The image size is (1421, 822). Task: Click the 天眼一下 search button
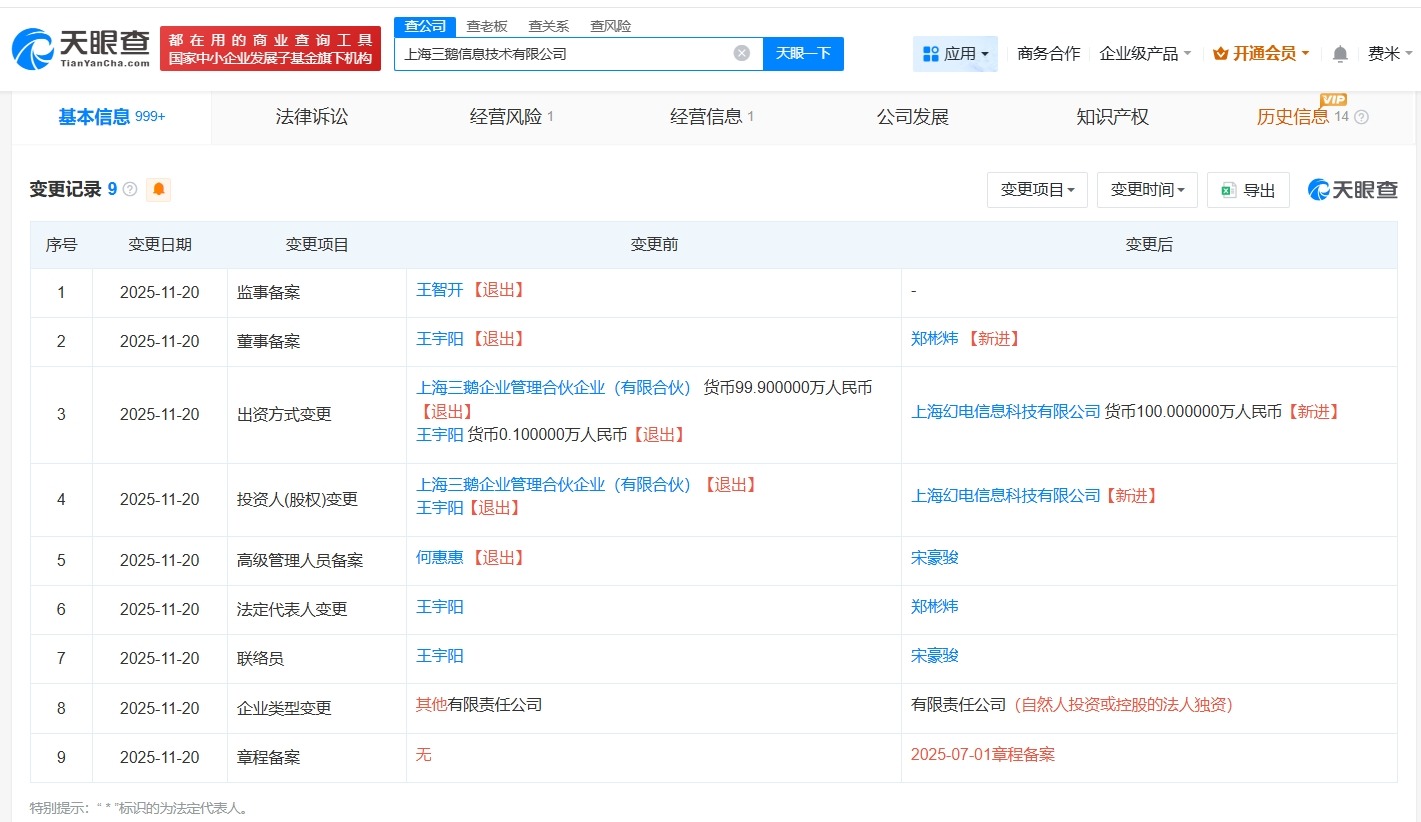pos(805,54)
